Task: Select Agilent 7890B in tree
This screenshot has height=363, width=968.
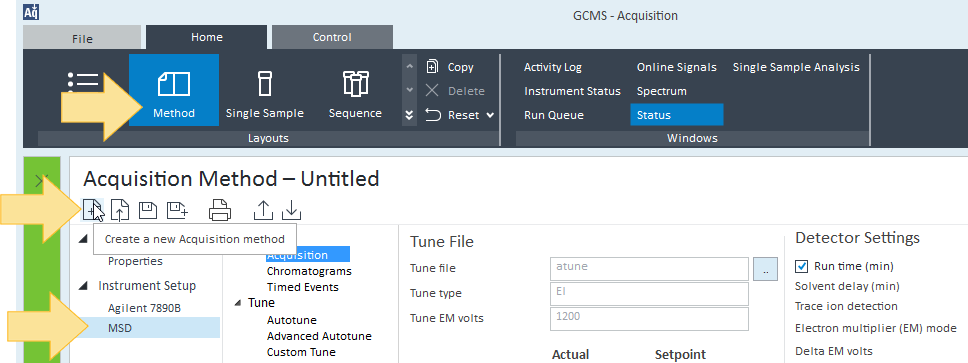Action: 144,307
